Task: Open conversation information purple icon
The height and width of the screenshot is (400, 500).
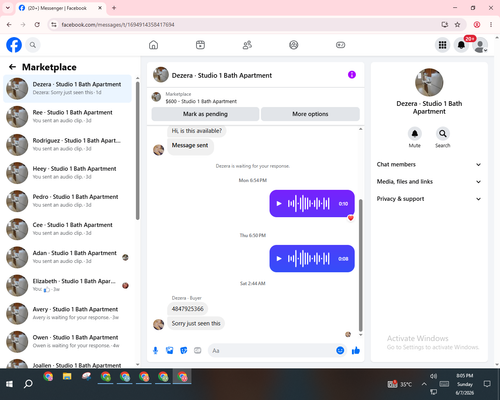Action: pos(352,75)
